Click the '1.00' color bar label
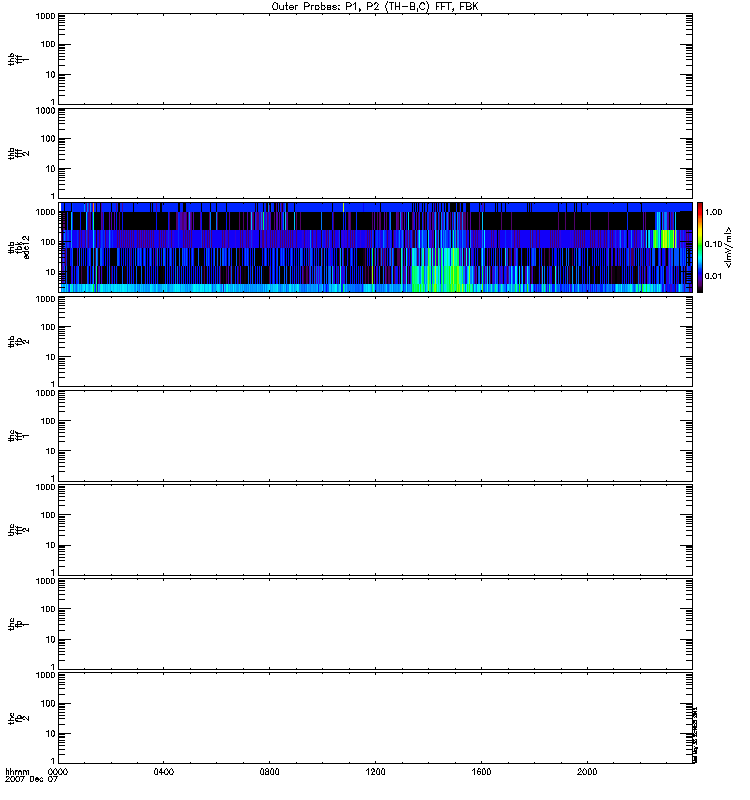This screenshot has width=750, height=800. [x=713, y=212]
